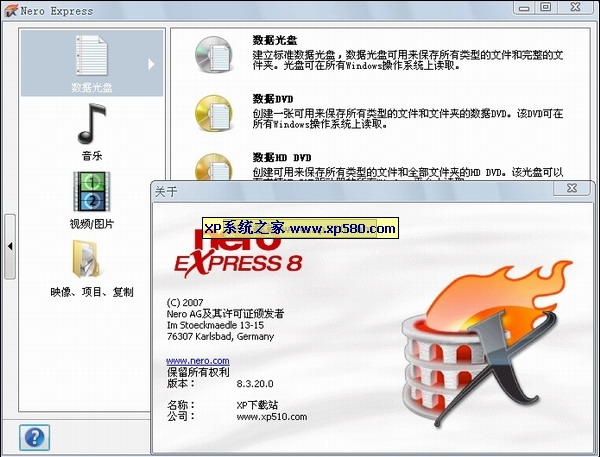The image size is (600, 457).
Task: Close the Nero Express main window
Action: 576,7
